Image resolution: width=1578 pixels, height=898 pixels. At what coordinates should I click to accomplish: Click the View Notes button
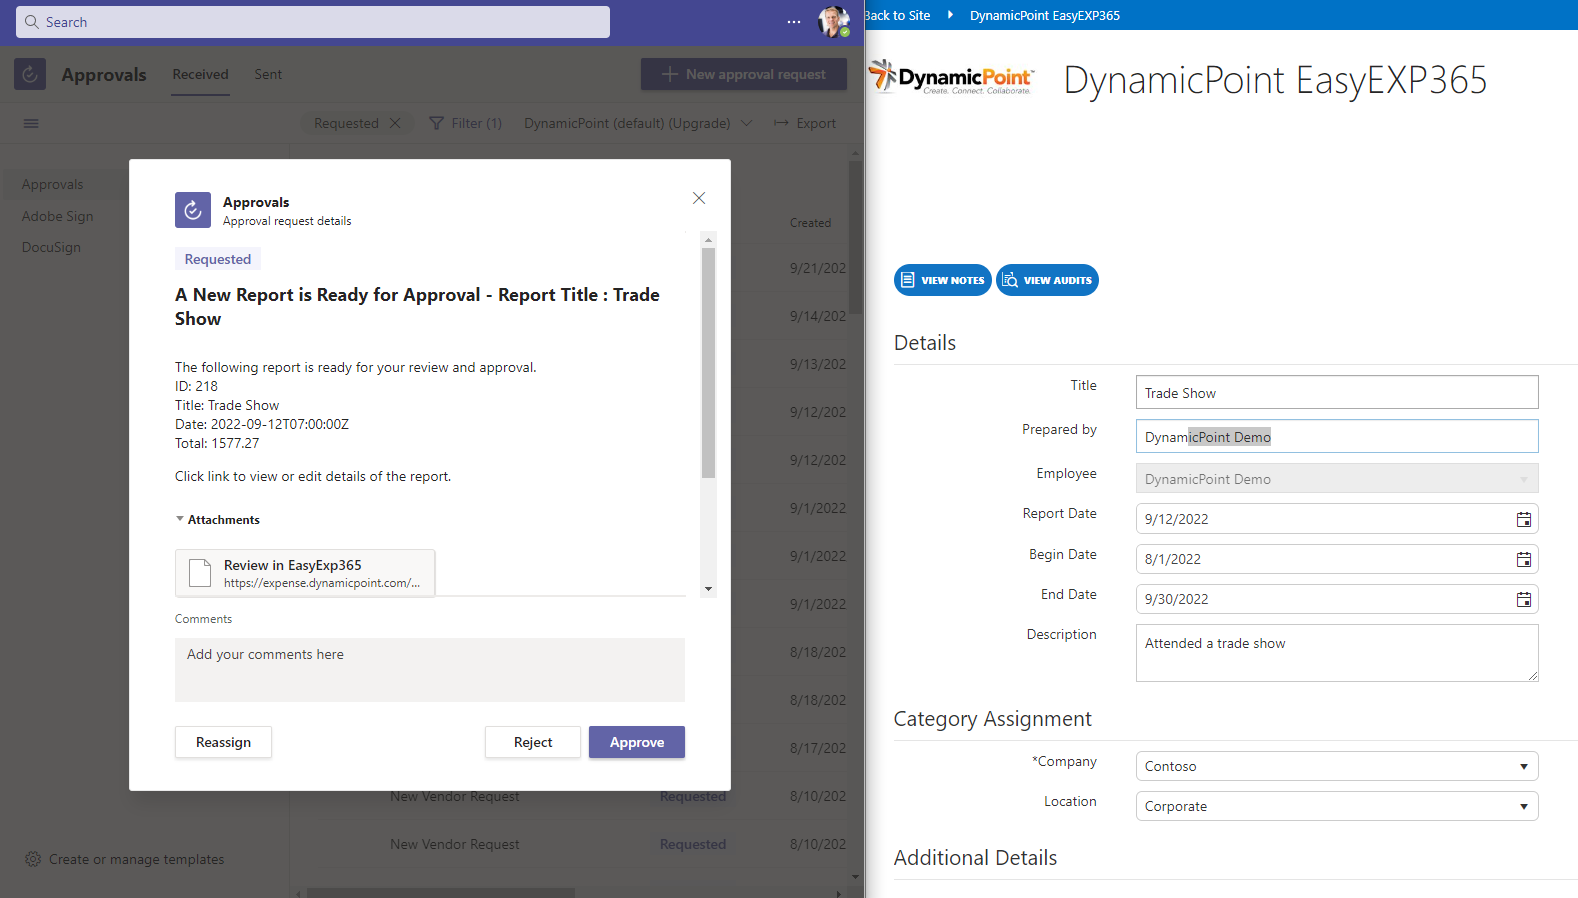tap(943, 280)
